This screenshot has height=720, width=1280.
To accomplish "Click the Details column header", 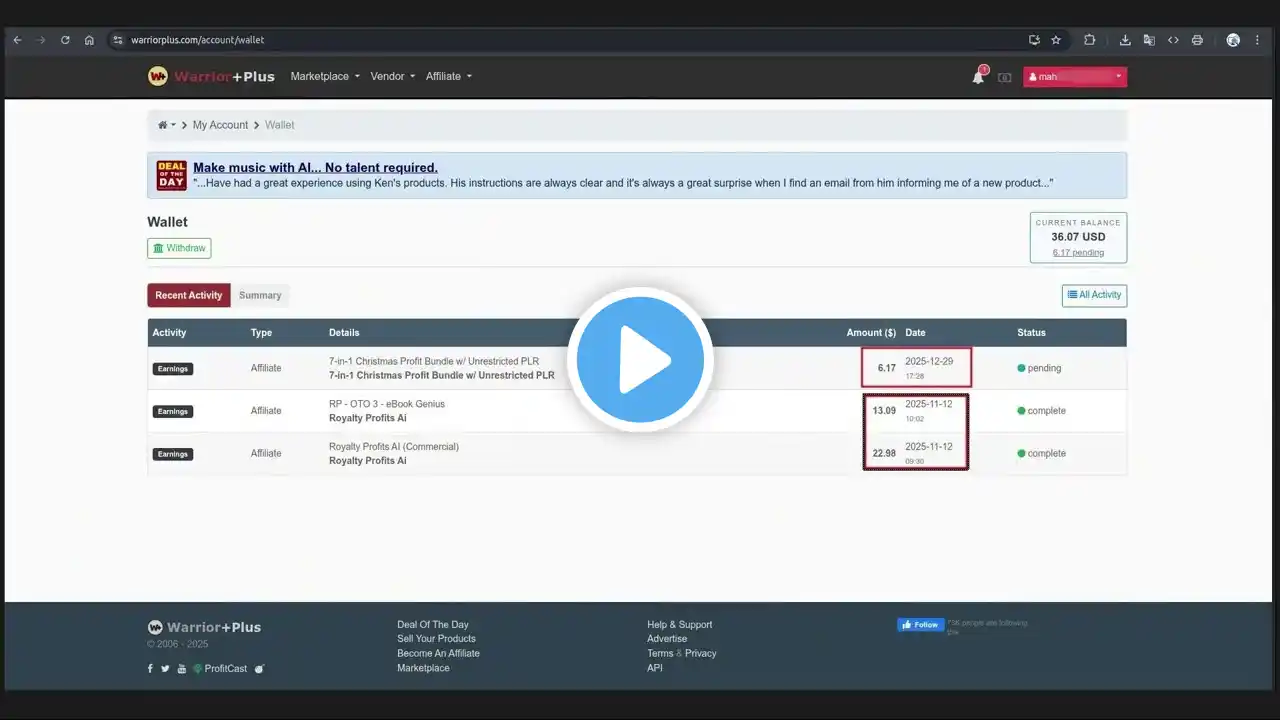I will (344, 333).
